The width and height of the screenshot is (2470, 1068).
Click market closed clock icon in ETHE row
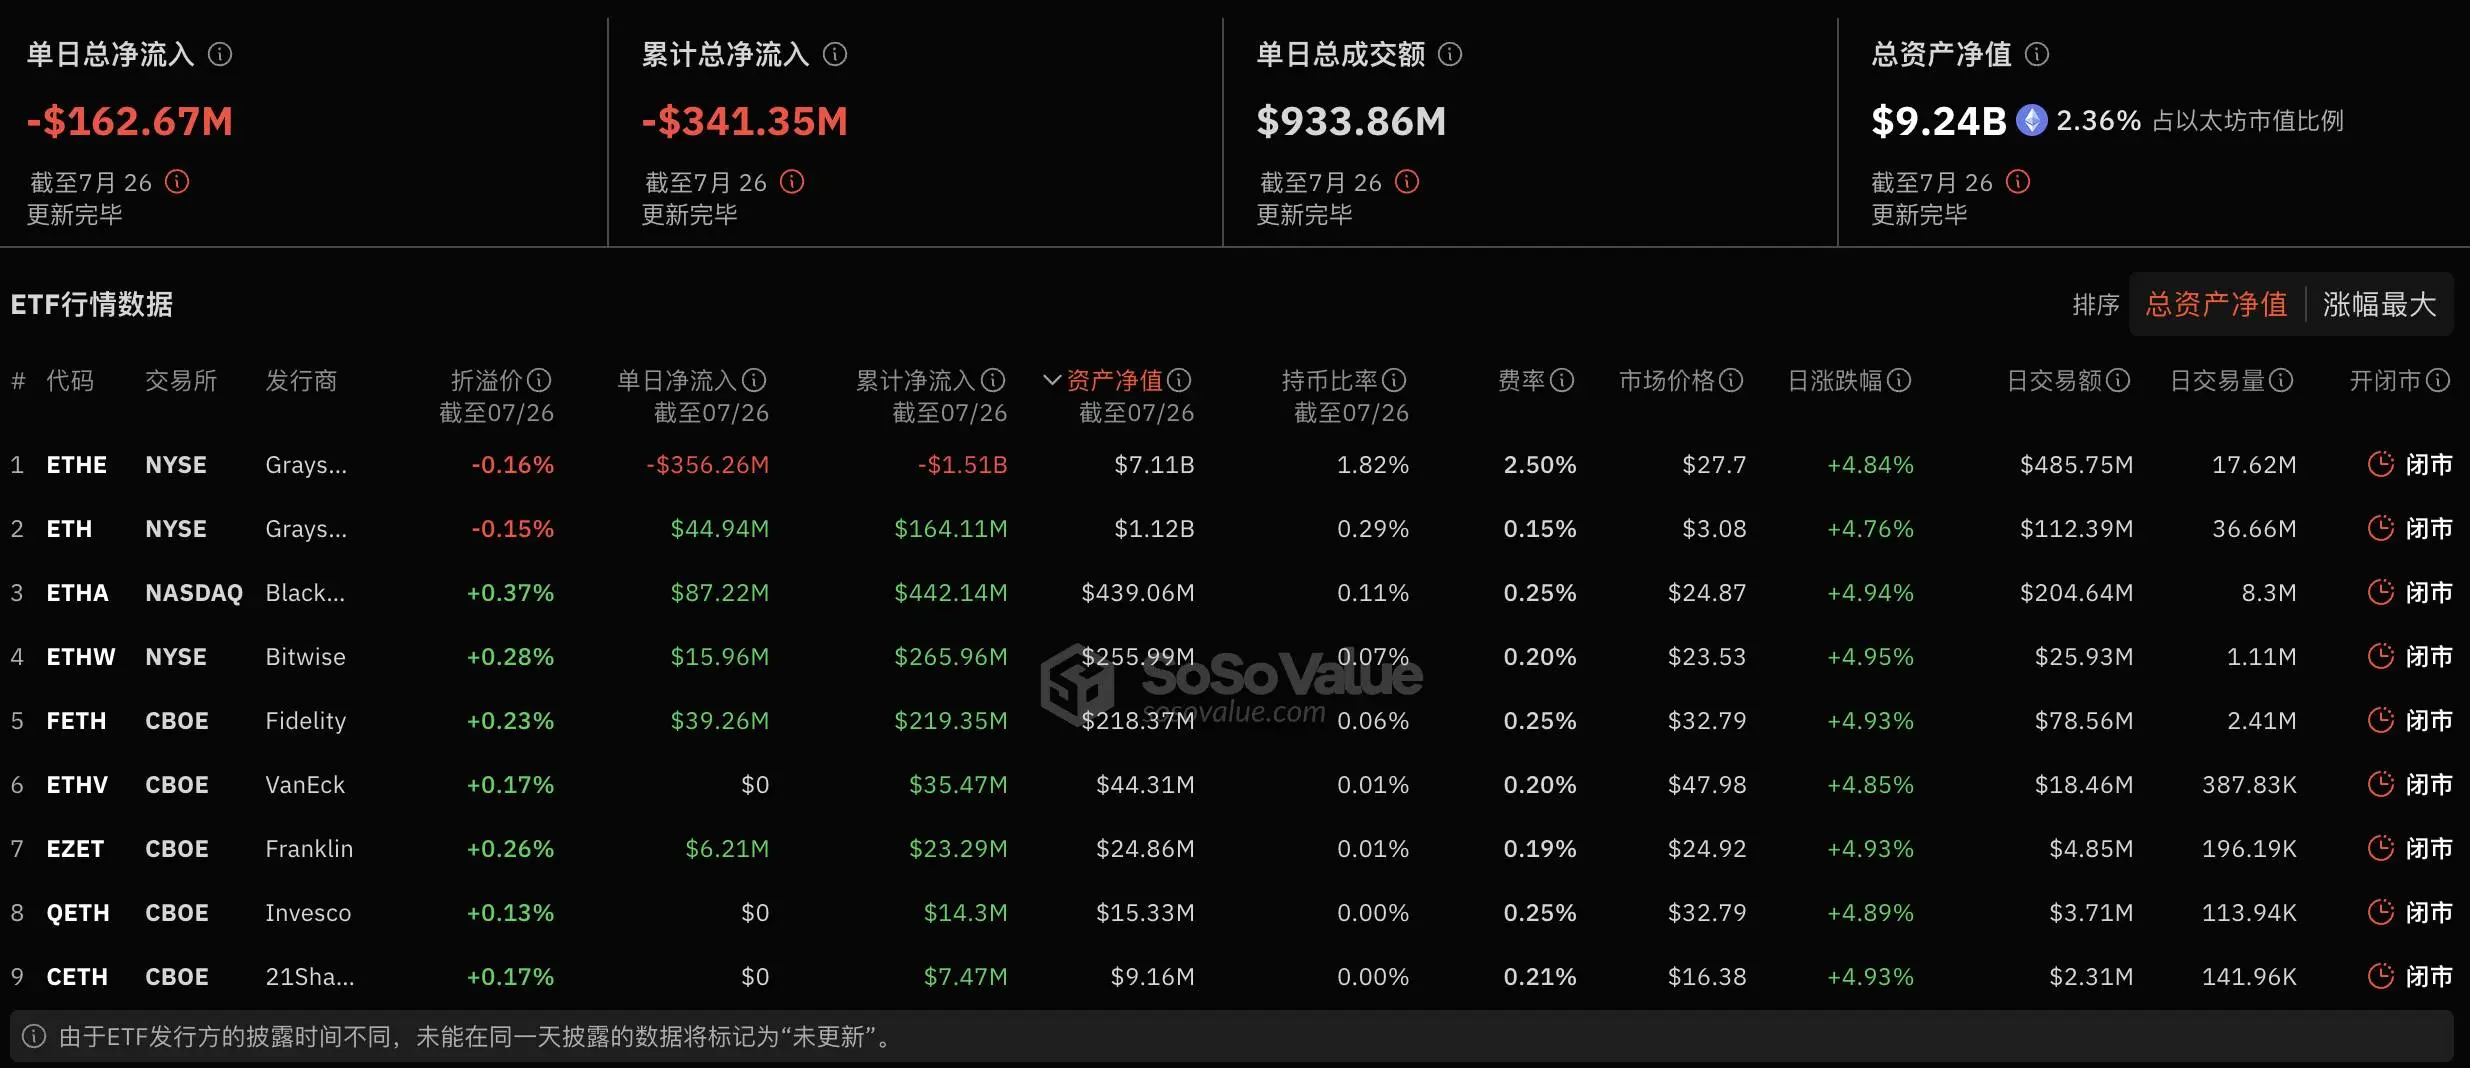2381,464
